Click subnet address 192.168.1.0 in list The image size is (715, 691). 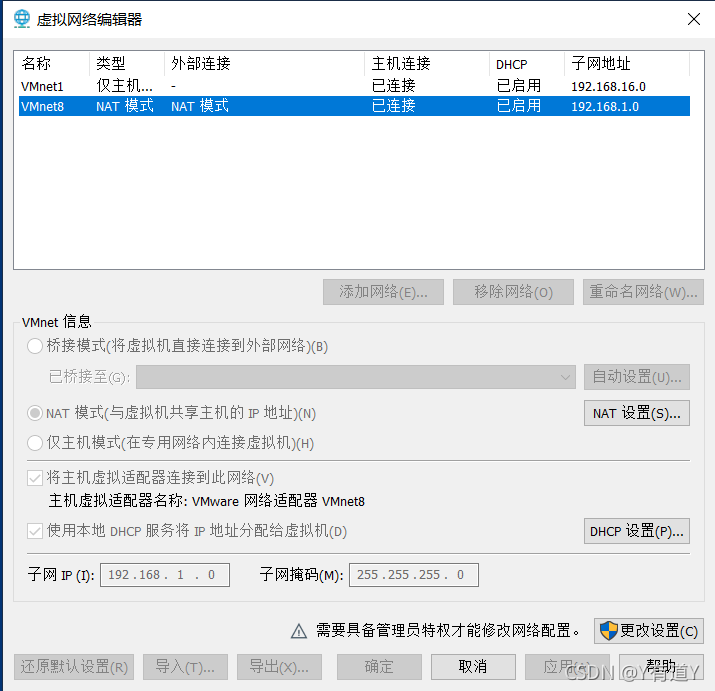[605, 106]
